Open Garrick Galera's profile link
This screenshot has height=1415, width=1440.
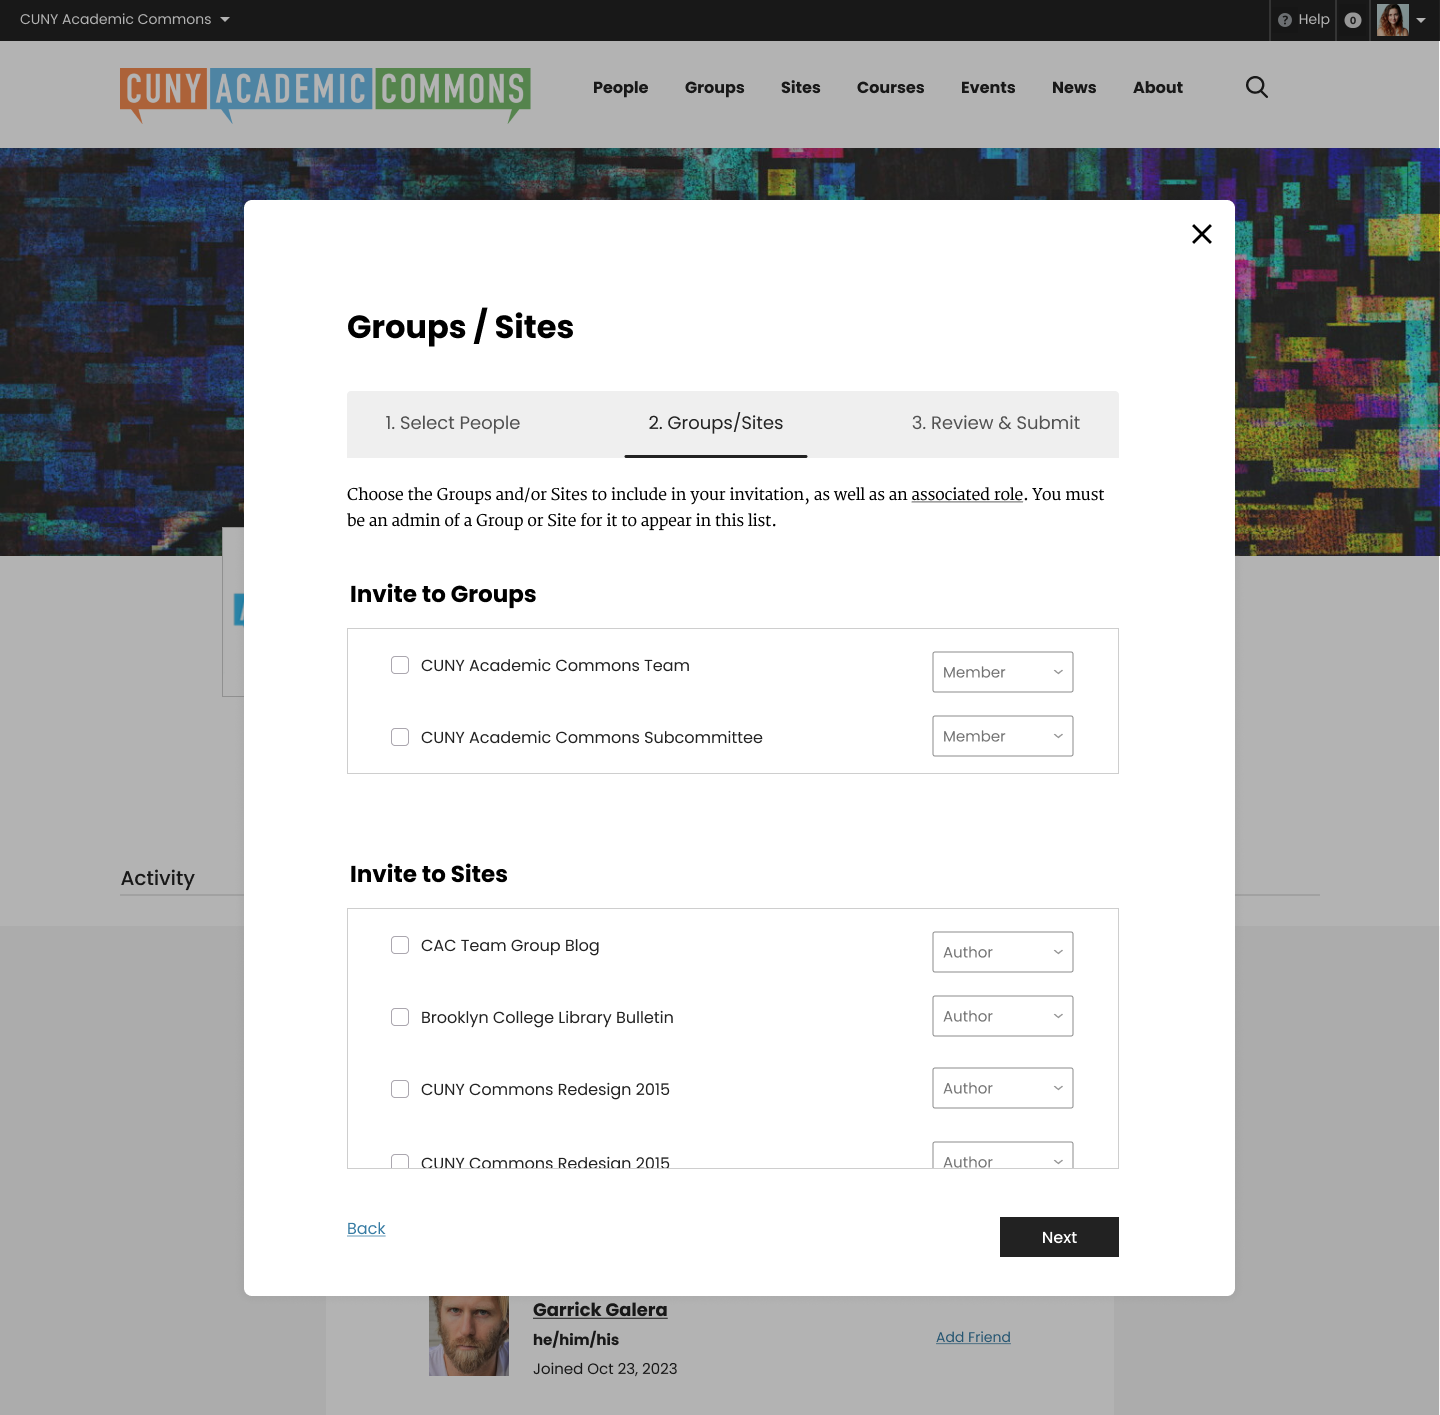pos(600,1310)
